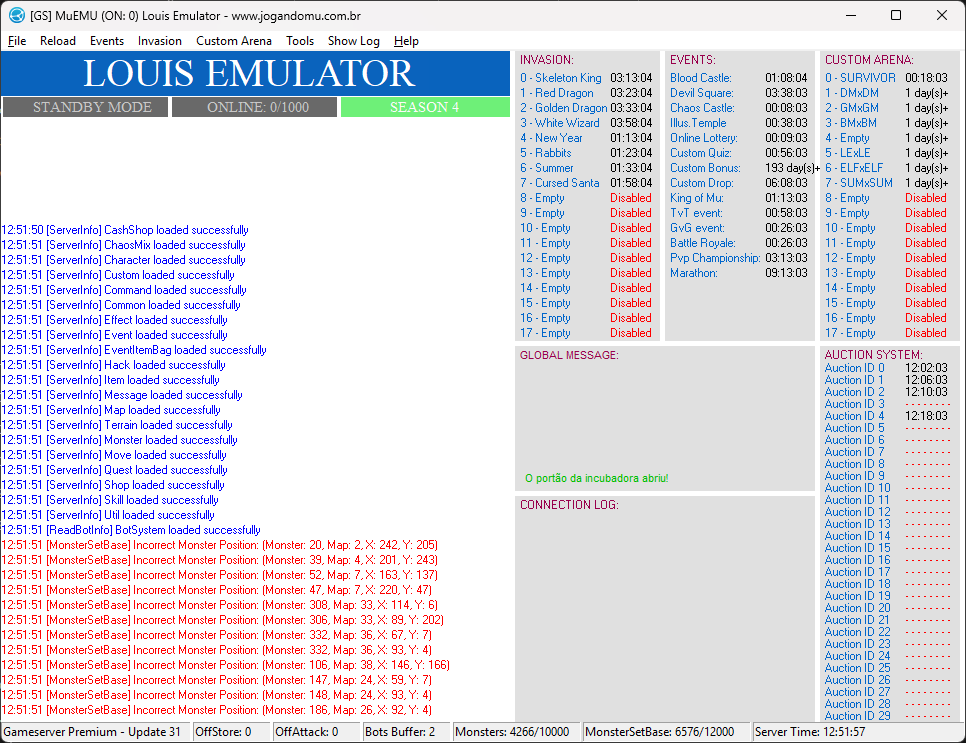This screenshot has width=966, height=743.
Task: Click the Pvp Championship event label
Action: click(715, 258)
